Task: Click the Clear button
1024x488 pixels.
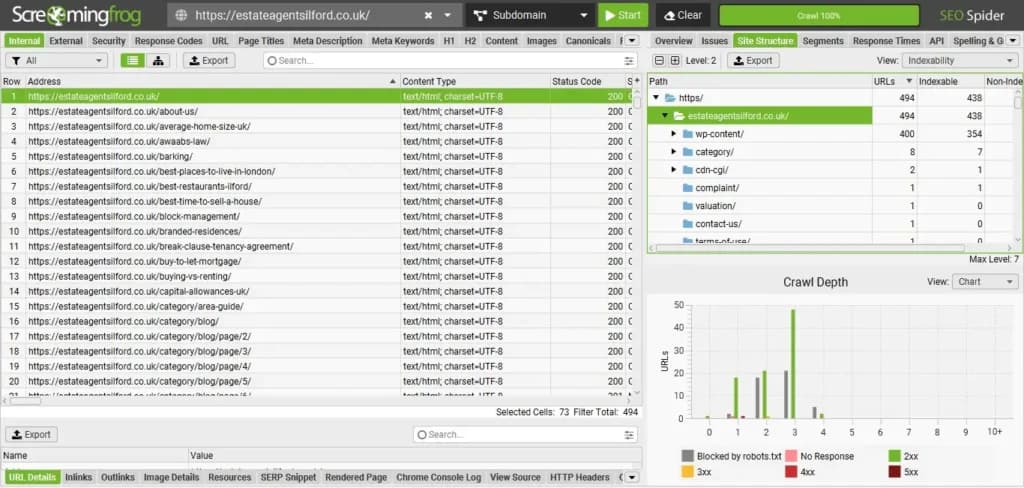Action: [683, 16]
